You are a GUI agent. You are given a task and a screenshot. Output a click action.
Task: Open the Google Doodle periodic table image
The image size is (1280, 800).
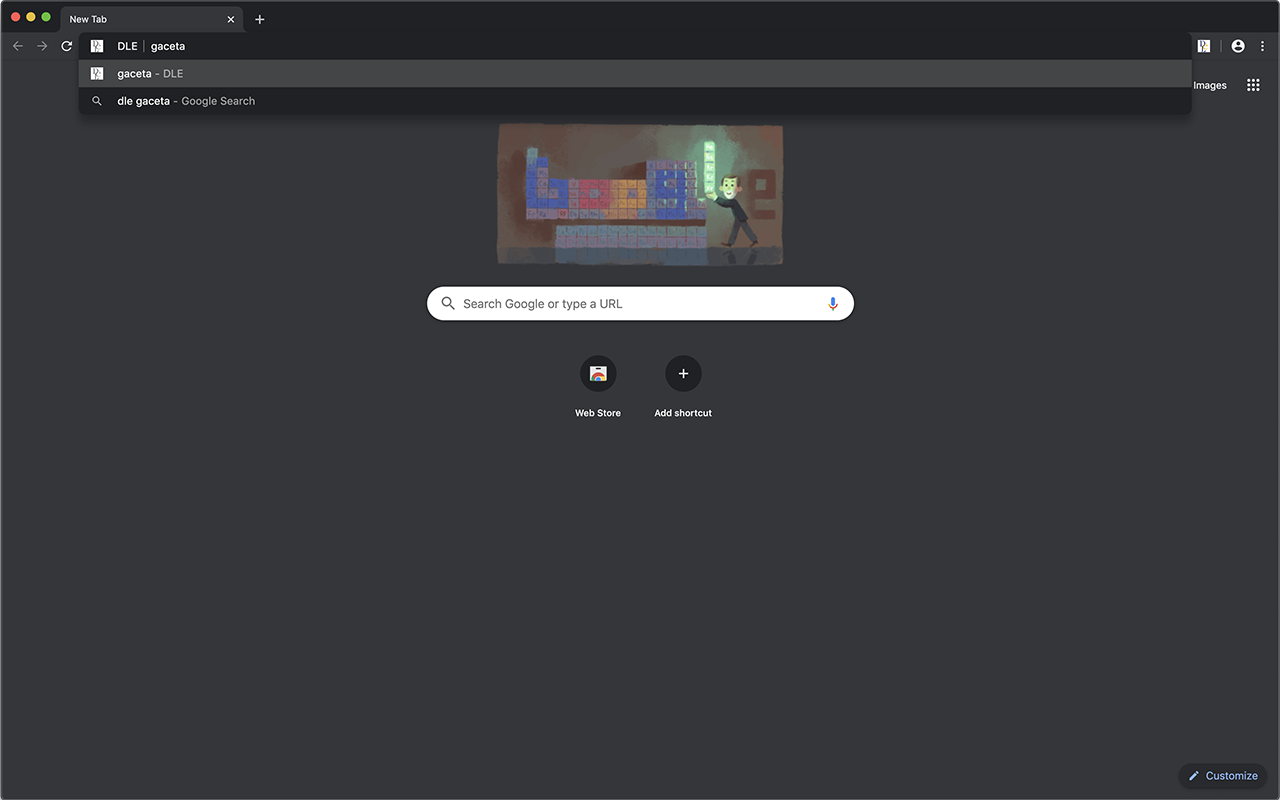click(640, 195)
